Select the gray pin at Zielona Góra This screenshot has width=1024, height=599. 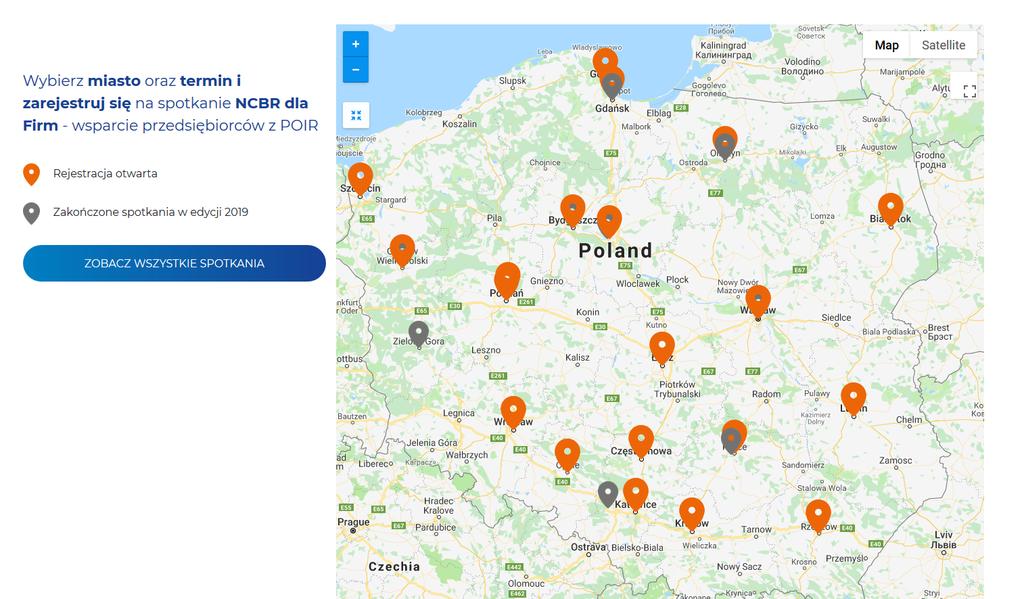coord(419,333)
